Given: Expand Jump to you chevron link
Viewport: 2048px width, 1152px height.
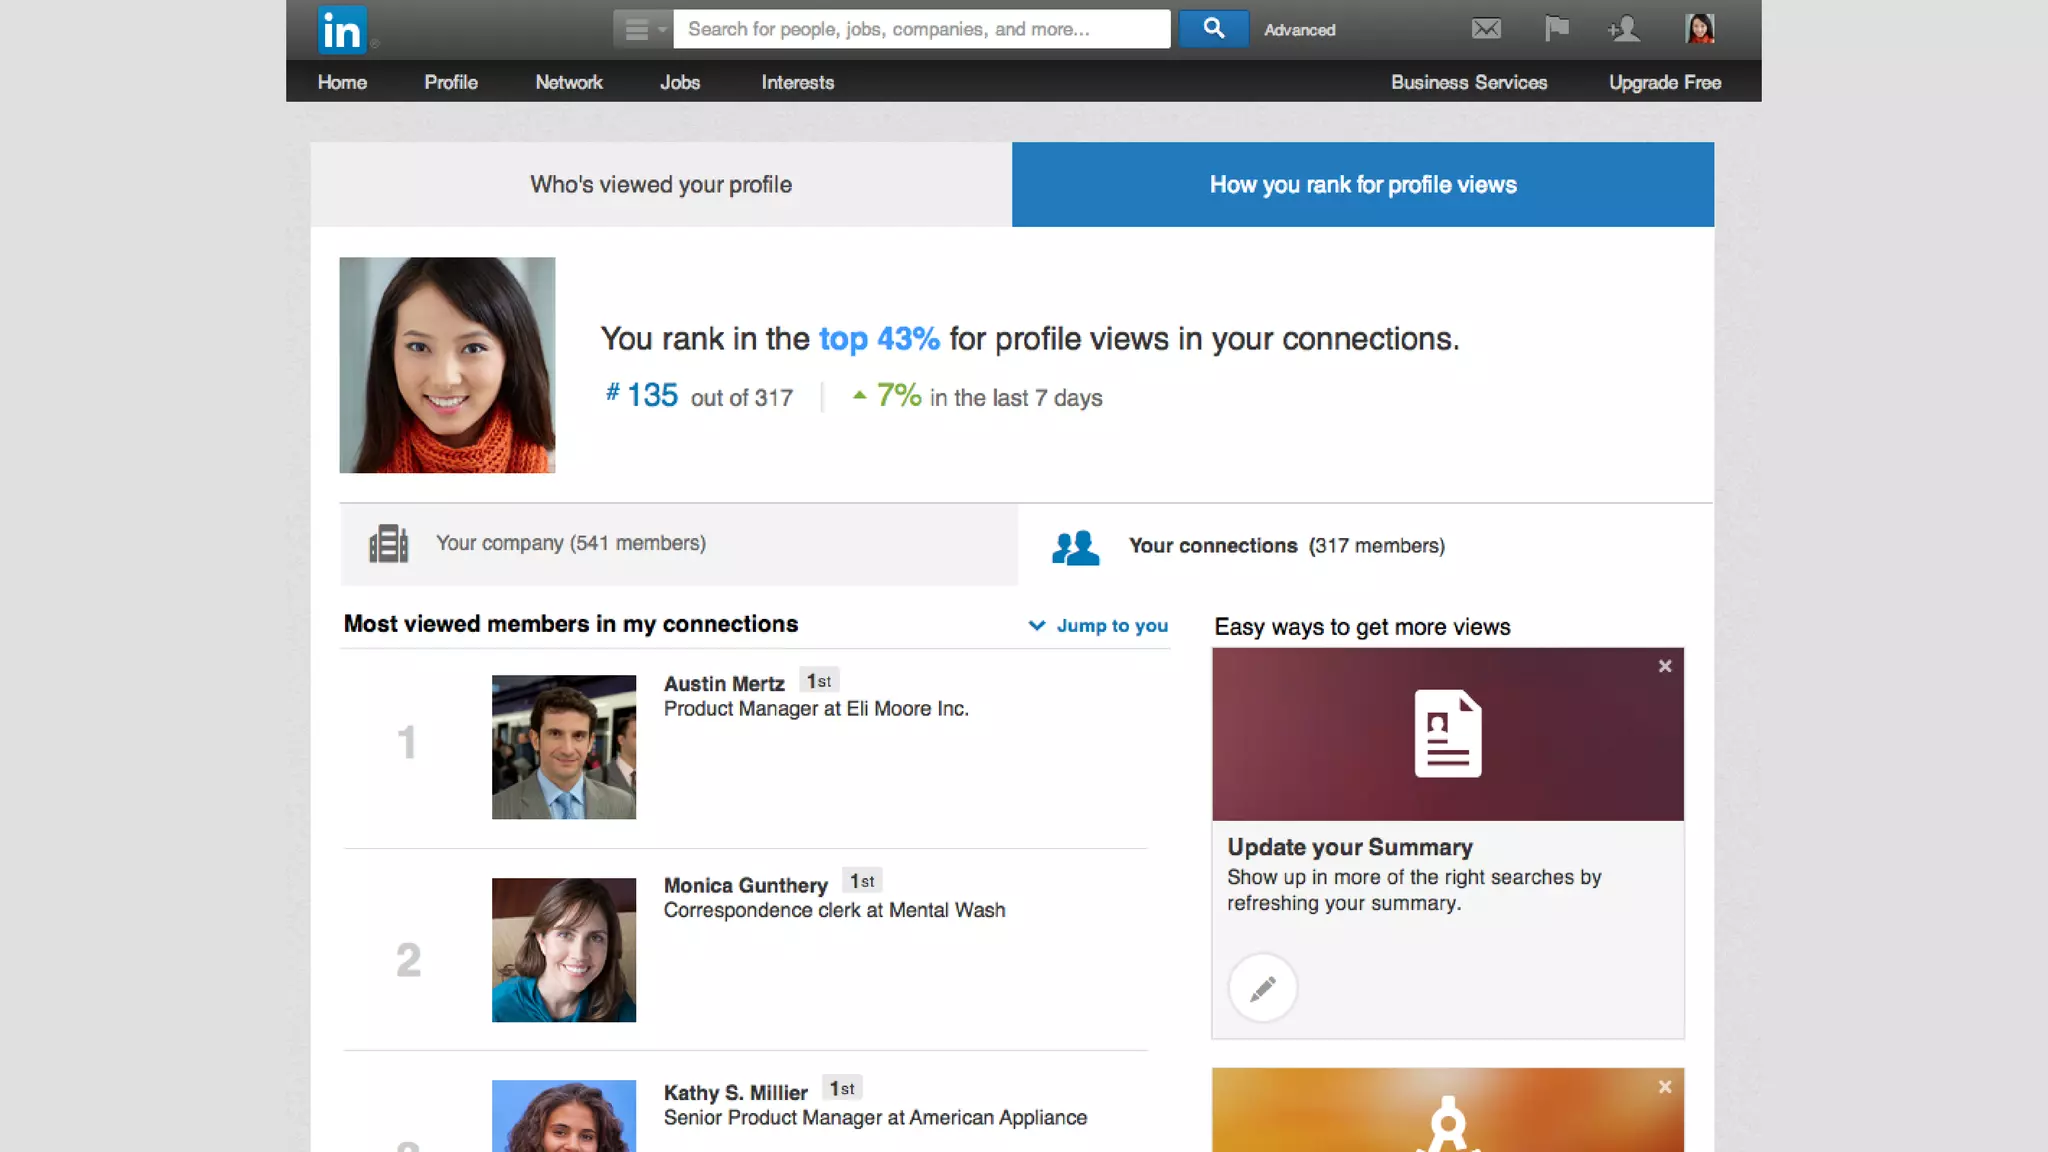Looking at the screenshot, I should pyautogui.click(x=1098, y=625).
